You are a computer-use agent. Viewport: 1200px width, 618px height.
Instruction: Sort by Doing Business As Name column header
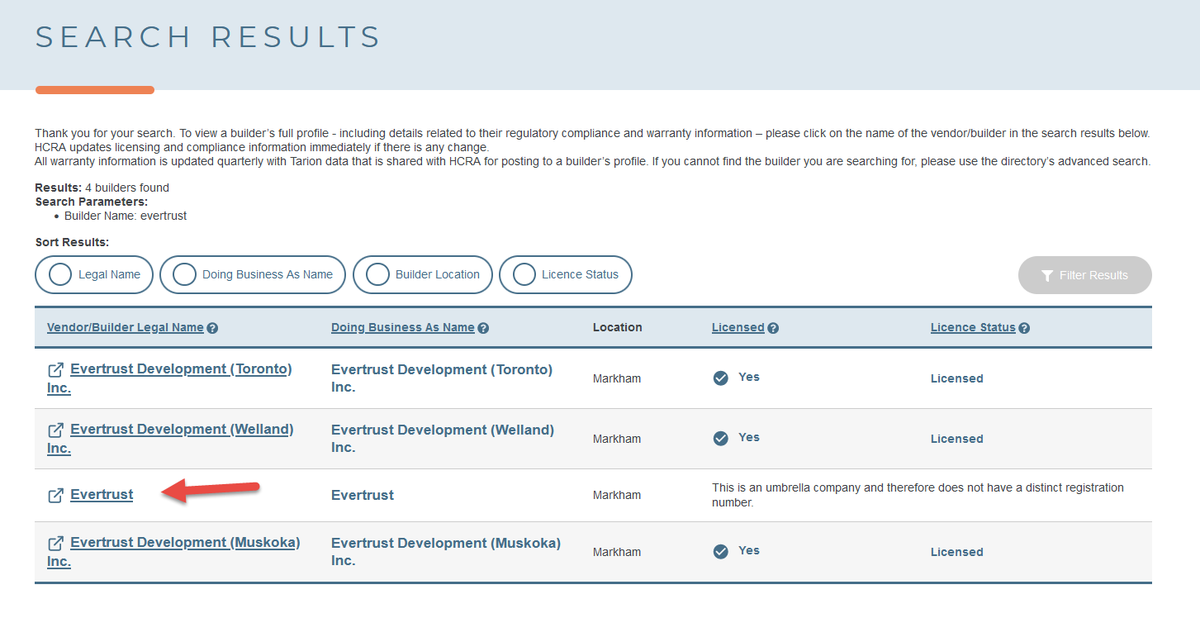point(403,328)
